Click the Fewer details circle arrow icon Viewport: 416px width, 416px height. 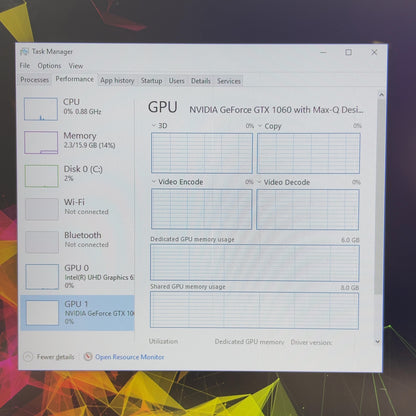click(28, 357)
